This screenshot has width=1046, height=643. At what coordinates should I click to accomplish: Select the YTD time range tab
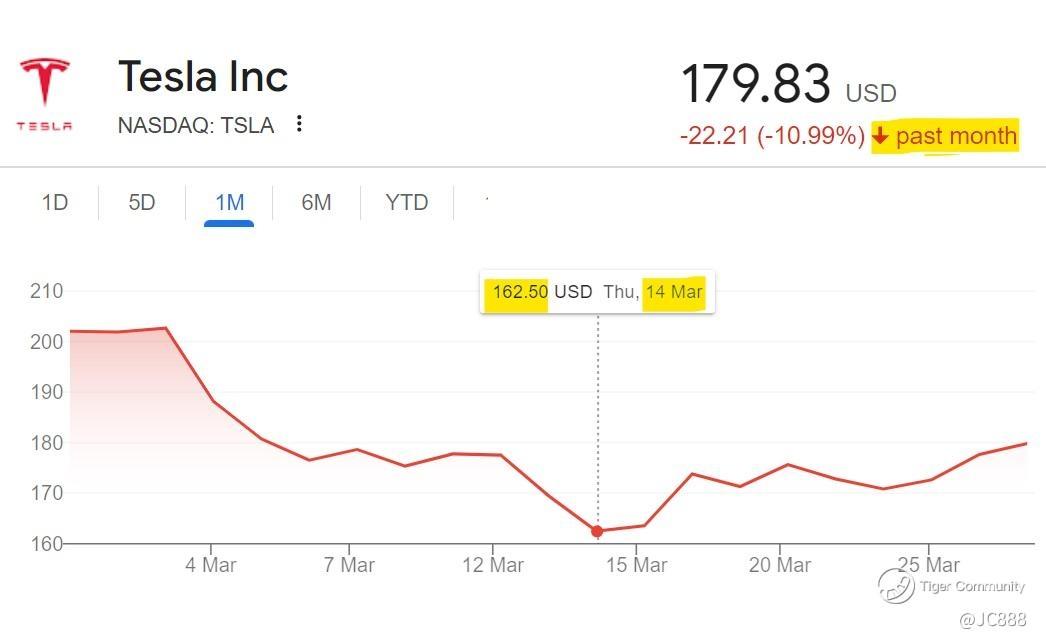click(406, 203)
